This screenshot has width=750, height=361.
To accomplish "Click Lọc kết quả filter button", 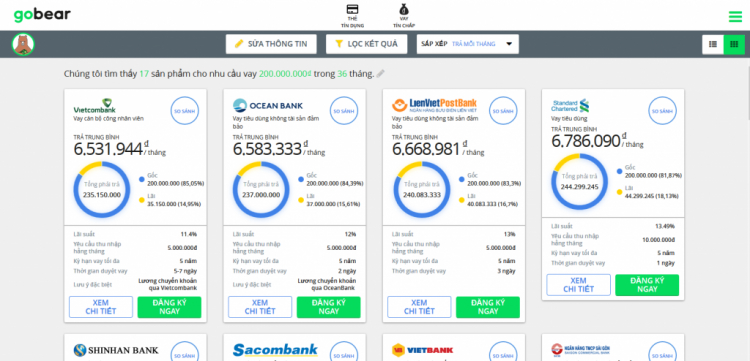I will [x=366, y=44].
